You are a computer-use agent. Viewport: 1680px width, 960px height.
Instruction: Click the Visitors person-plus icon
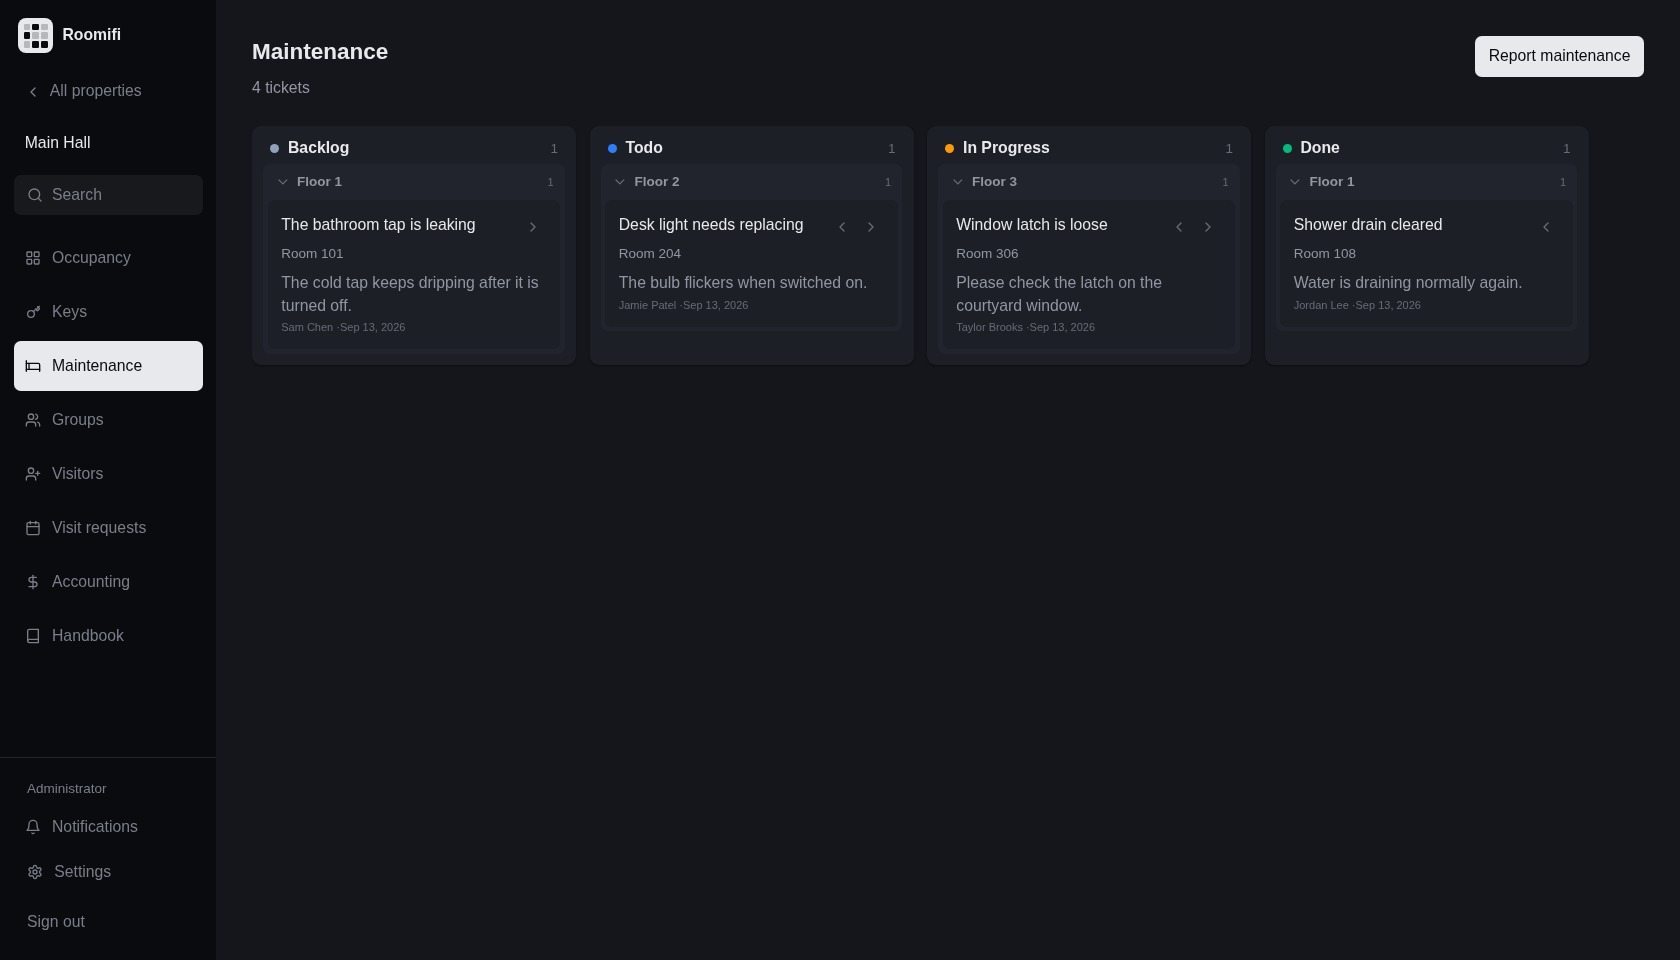[x=33, y=474]
